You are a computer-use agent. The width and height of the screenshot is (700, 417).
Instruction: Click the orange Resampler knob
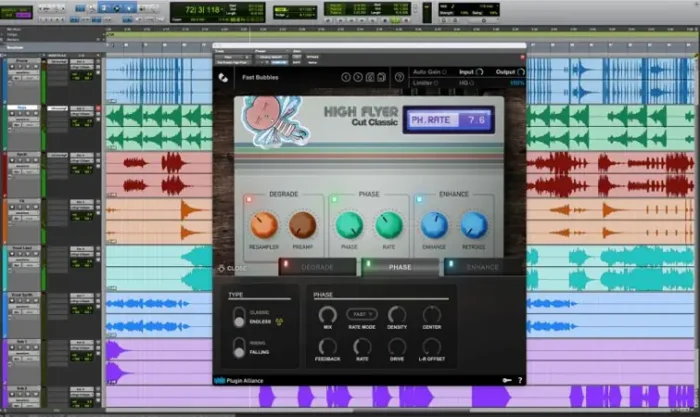point(264,225)
